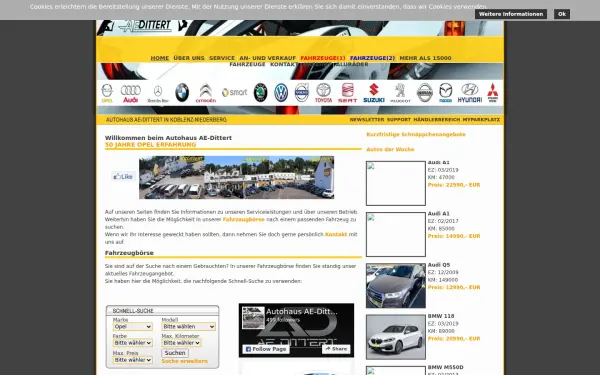
Task: Click Share in the Facebook widget
Action: point(336,349)
